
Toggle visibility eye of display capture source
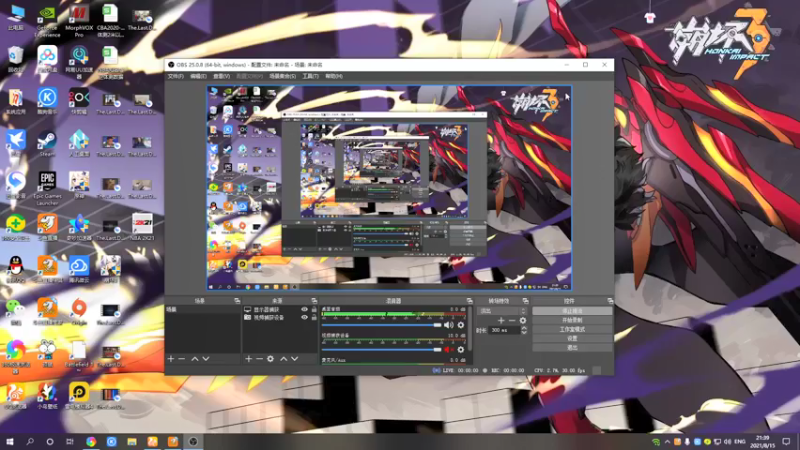(305, 310)
